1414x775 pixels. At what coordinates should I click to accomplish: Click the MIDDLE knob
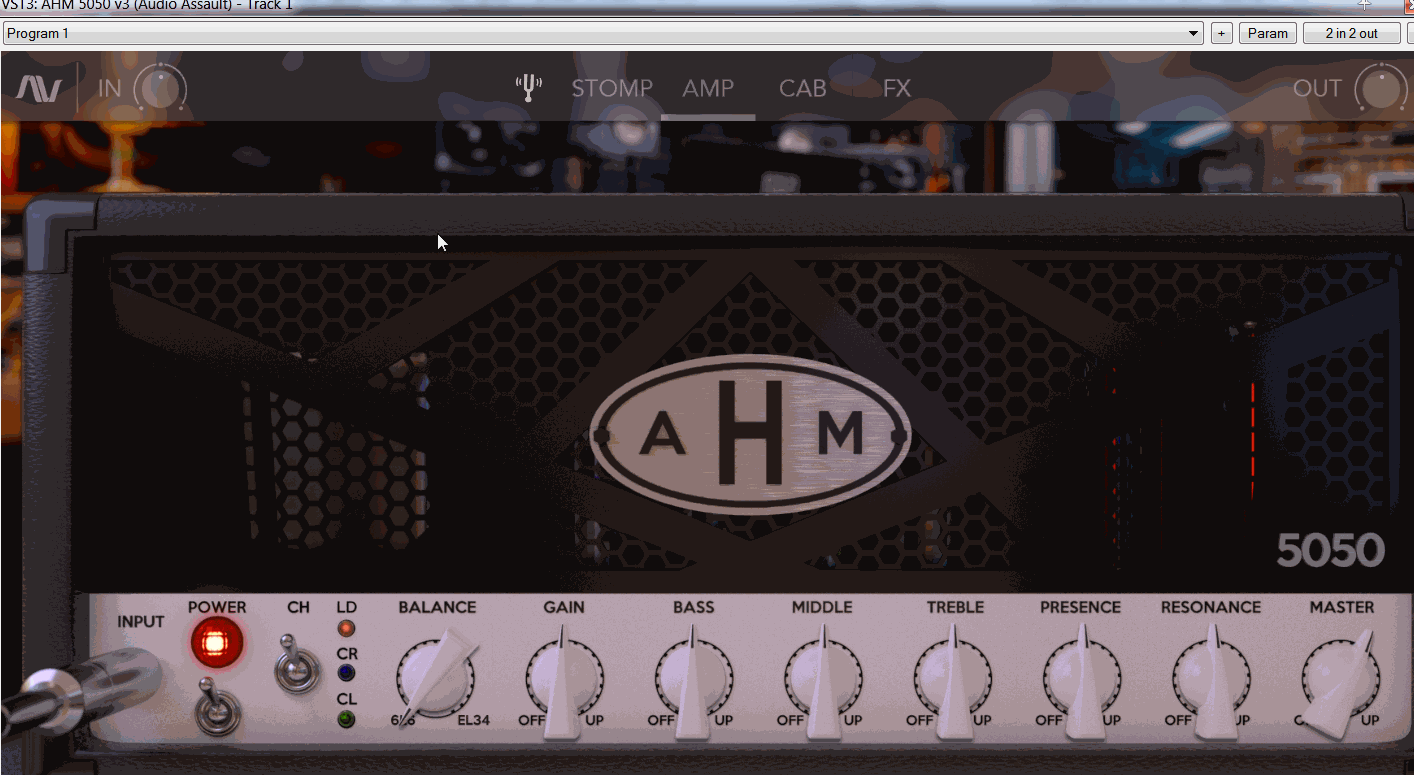[x=823, y=680]
